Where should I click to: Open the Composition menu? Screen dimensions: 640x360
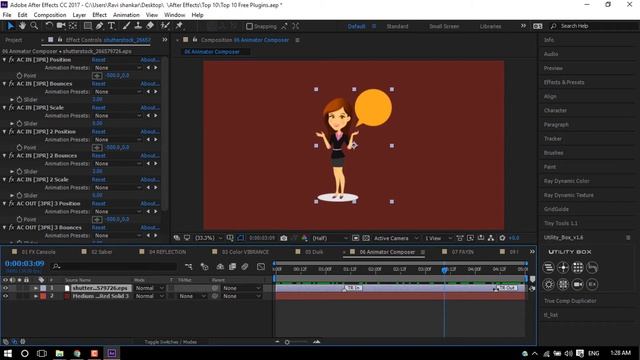point(50,15)
